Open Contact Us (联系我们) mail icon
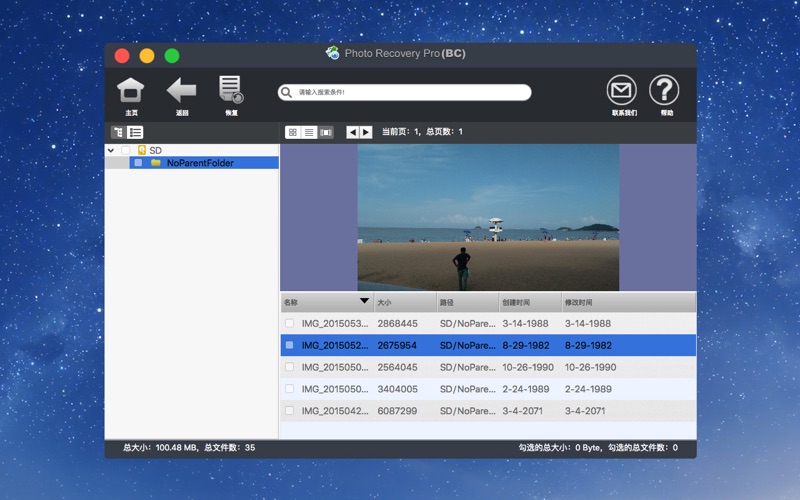 (621, 91)
